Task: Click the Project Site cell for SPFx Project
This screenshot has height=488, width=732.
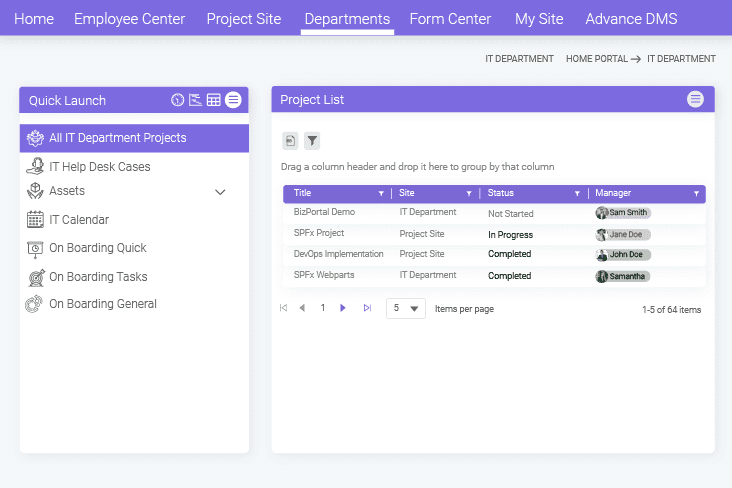Action: 422,234
